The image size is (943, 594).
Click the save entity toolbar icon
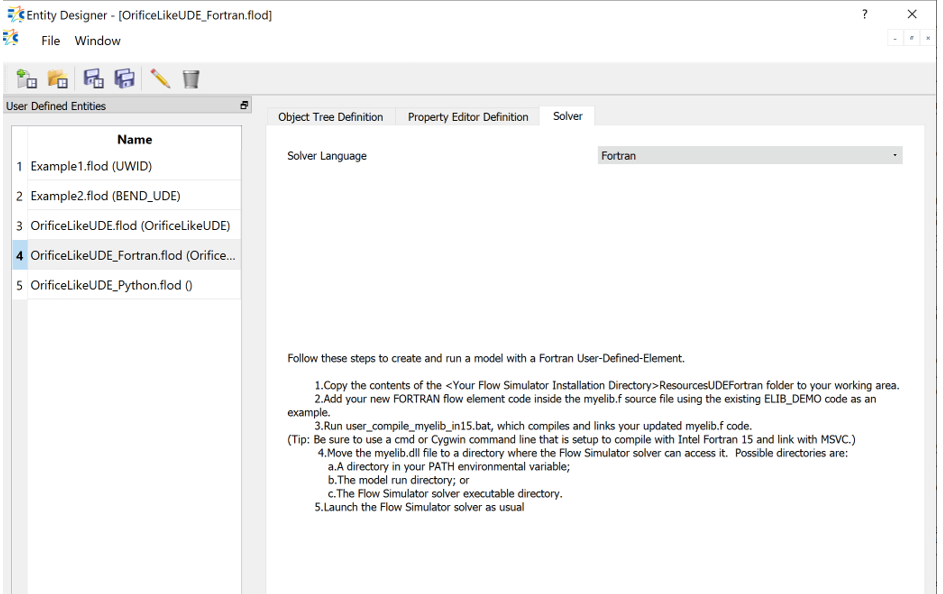[x=93, y=79]
